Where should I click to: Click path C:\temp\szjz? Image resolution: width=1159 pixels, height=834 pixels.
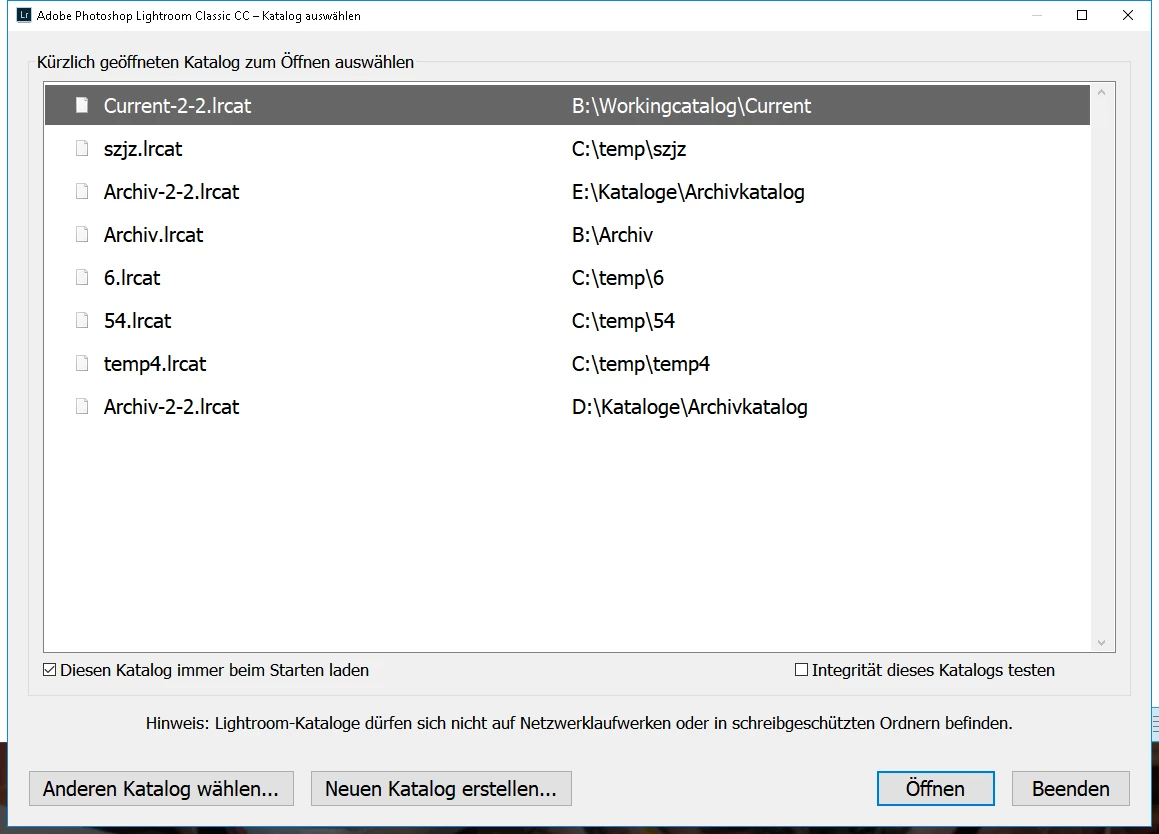click(x=629, y=149)
